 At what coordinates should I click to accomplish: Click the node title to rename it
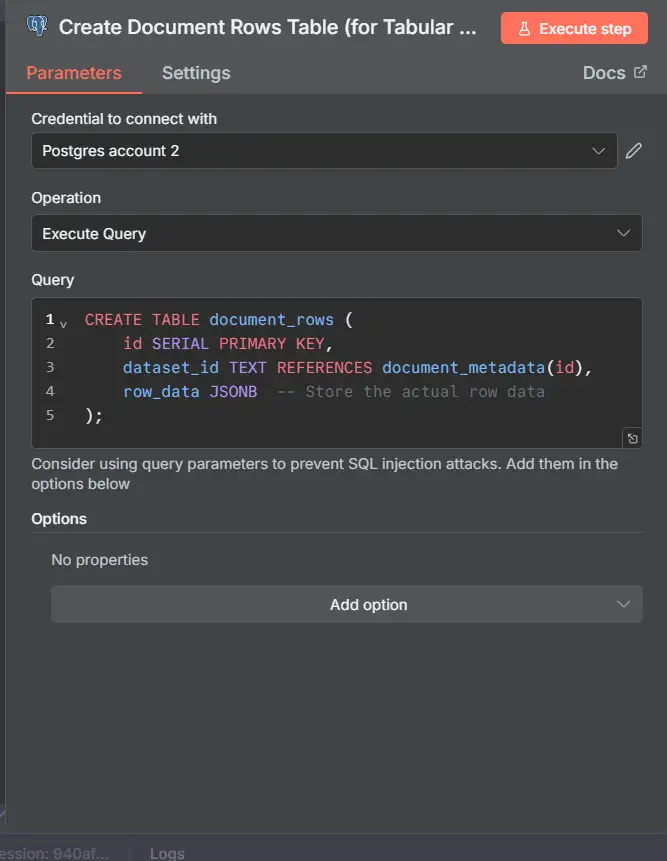click(267, 28)
